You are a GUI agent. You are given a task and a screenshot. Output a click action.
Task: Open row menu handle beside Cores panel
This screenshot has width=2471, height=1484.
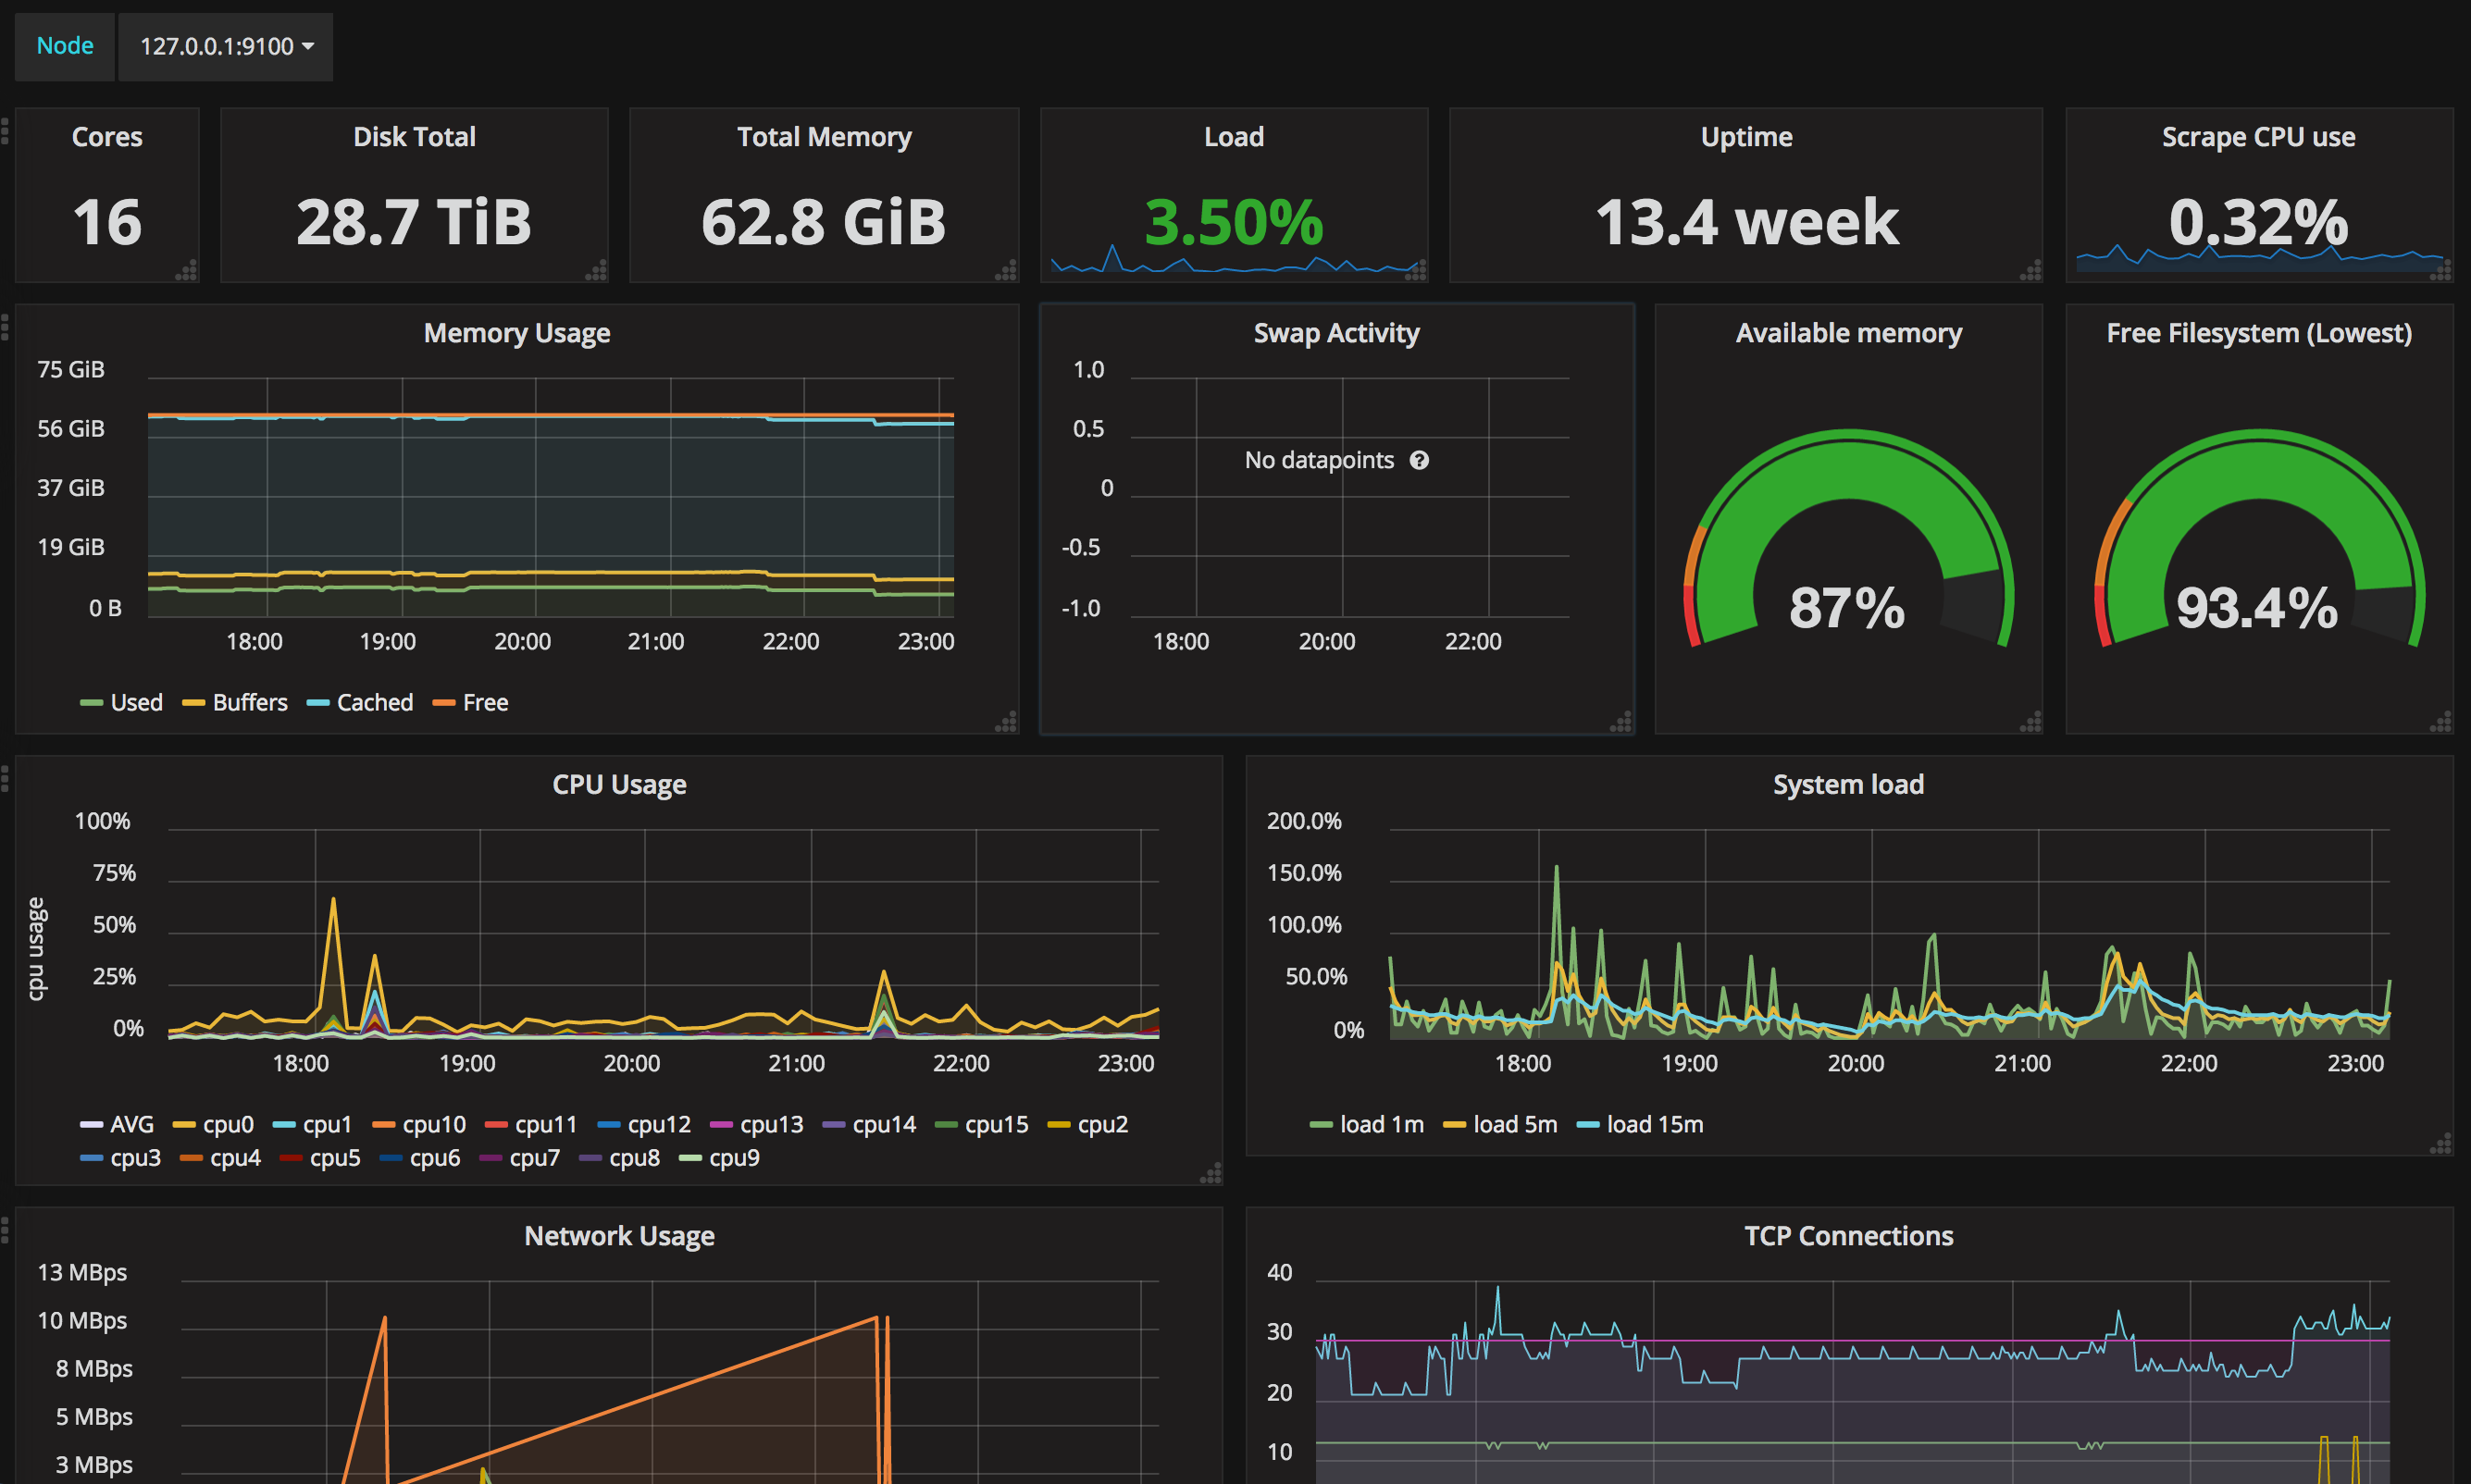point(5,131)
